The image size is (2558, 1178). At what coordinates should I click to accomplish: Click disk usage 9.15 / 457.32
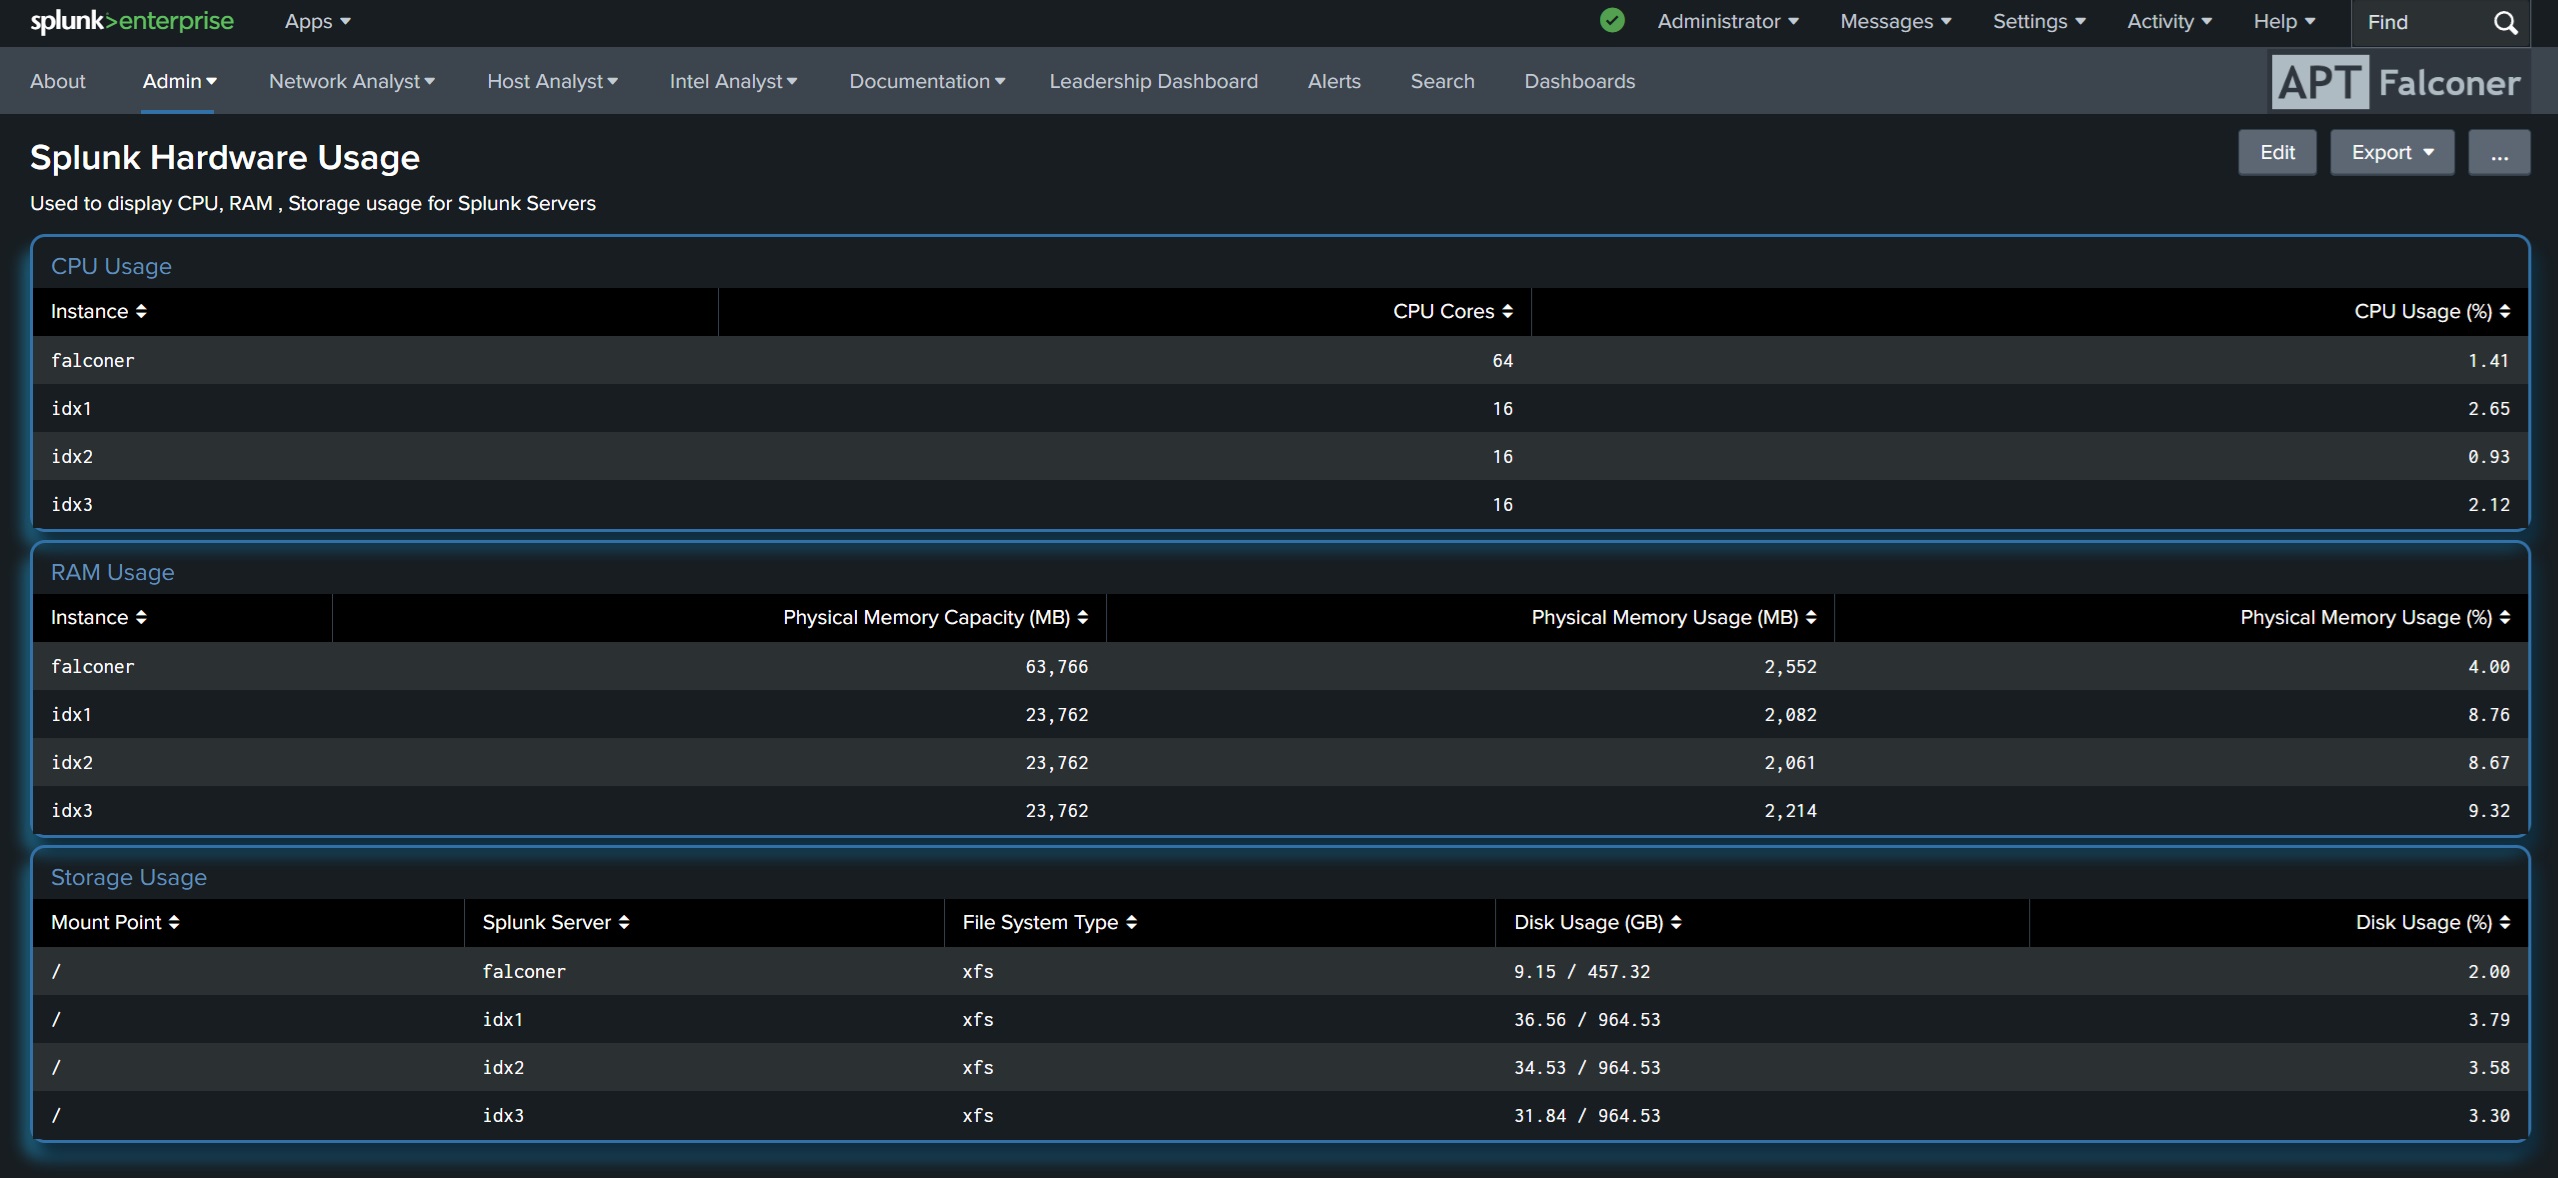(x=1581, y=972)
